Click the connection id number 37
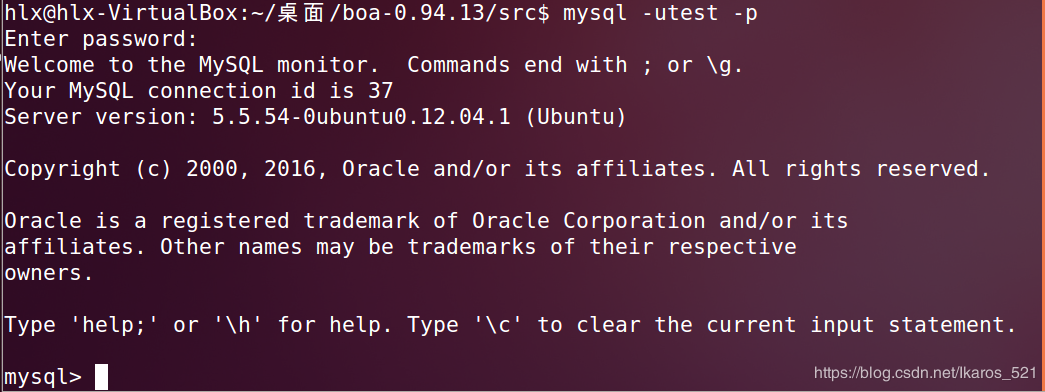 click(x=381, y=91)
